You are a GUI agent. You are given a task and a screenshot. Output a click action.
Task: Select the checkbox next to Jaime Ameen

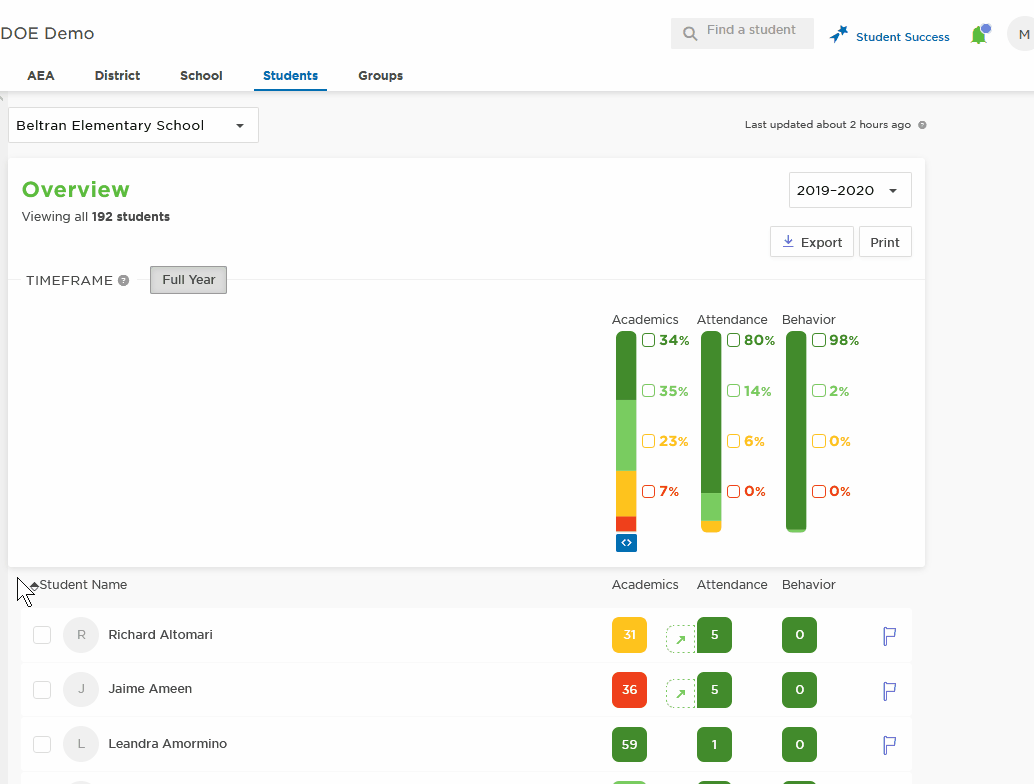pos(42,690)
